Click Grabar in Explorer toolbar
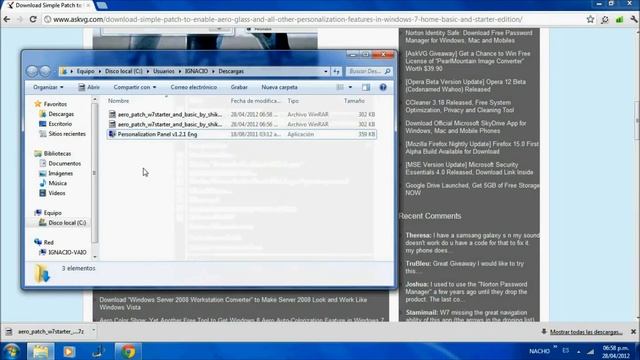 (x=239, y=87)
